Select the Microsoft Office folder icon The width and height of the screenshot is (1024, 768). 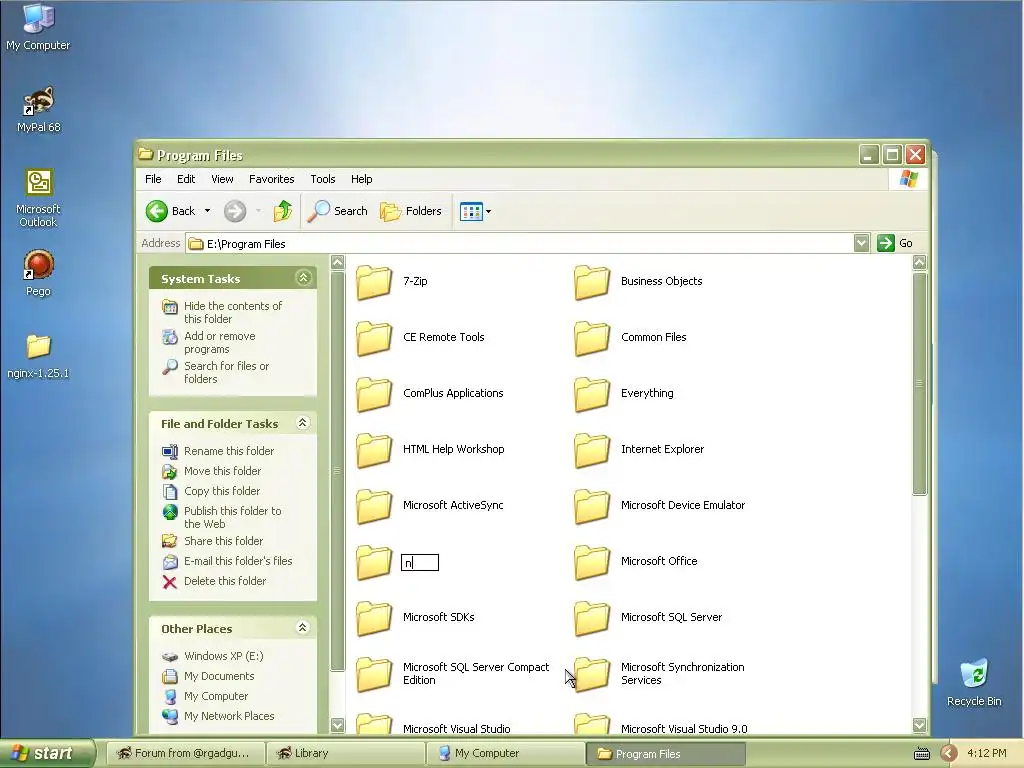click(592, 562)
